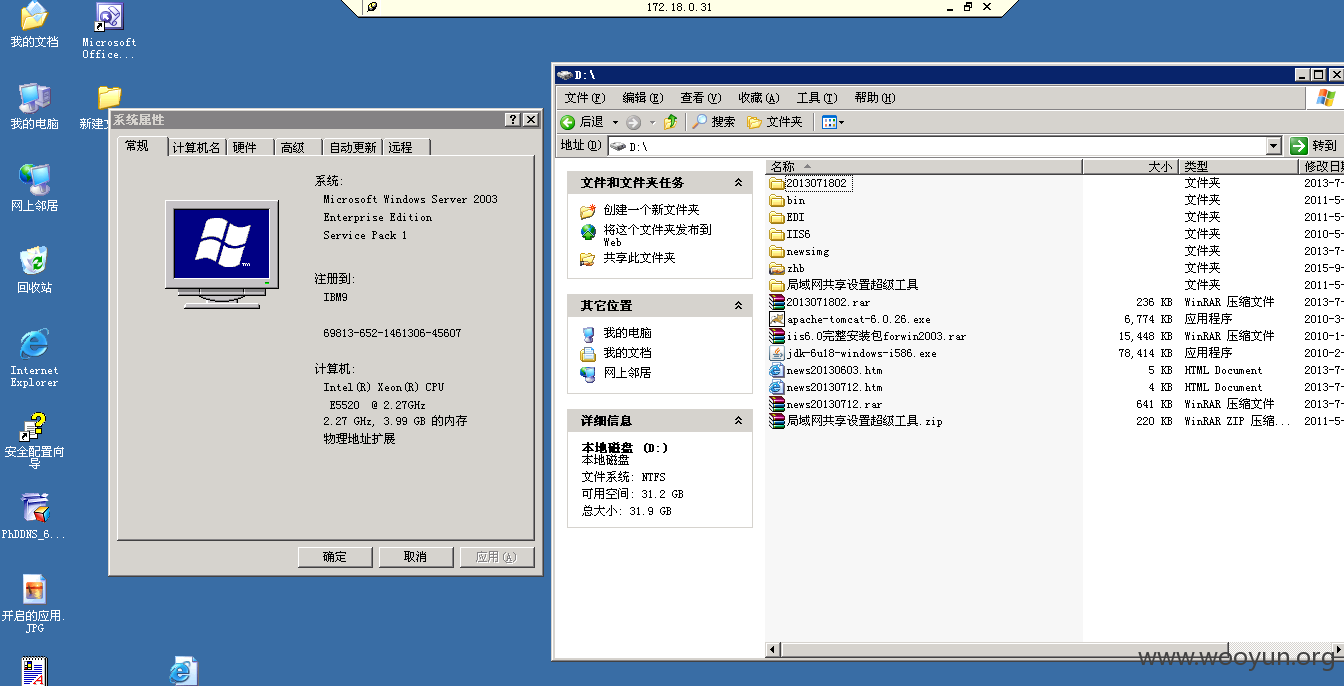Click the forward arrow in Explorer toolbar

(633, 122)
